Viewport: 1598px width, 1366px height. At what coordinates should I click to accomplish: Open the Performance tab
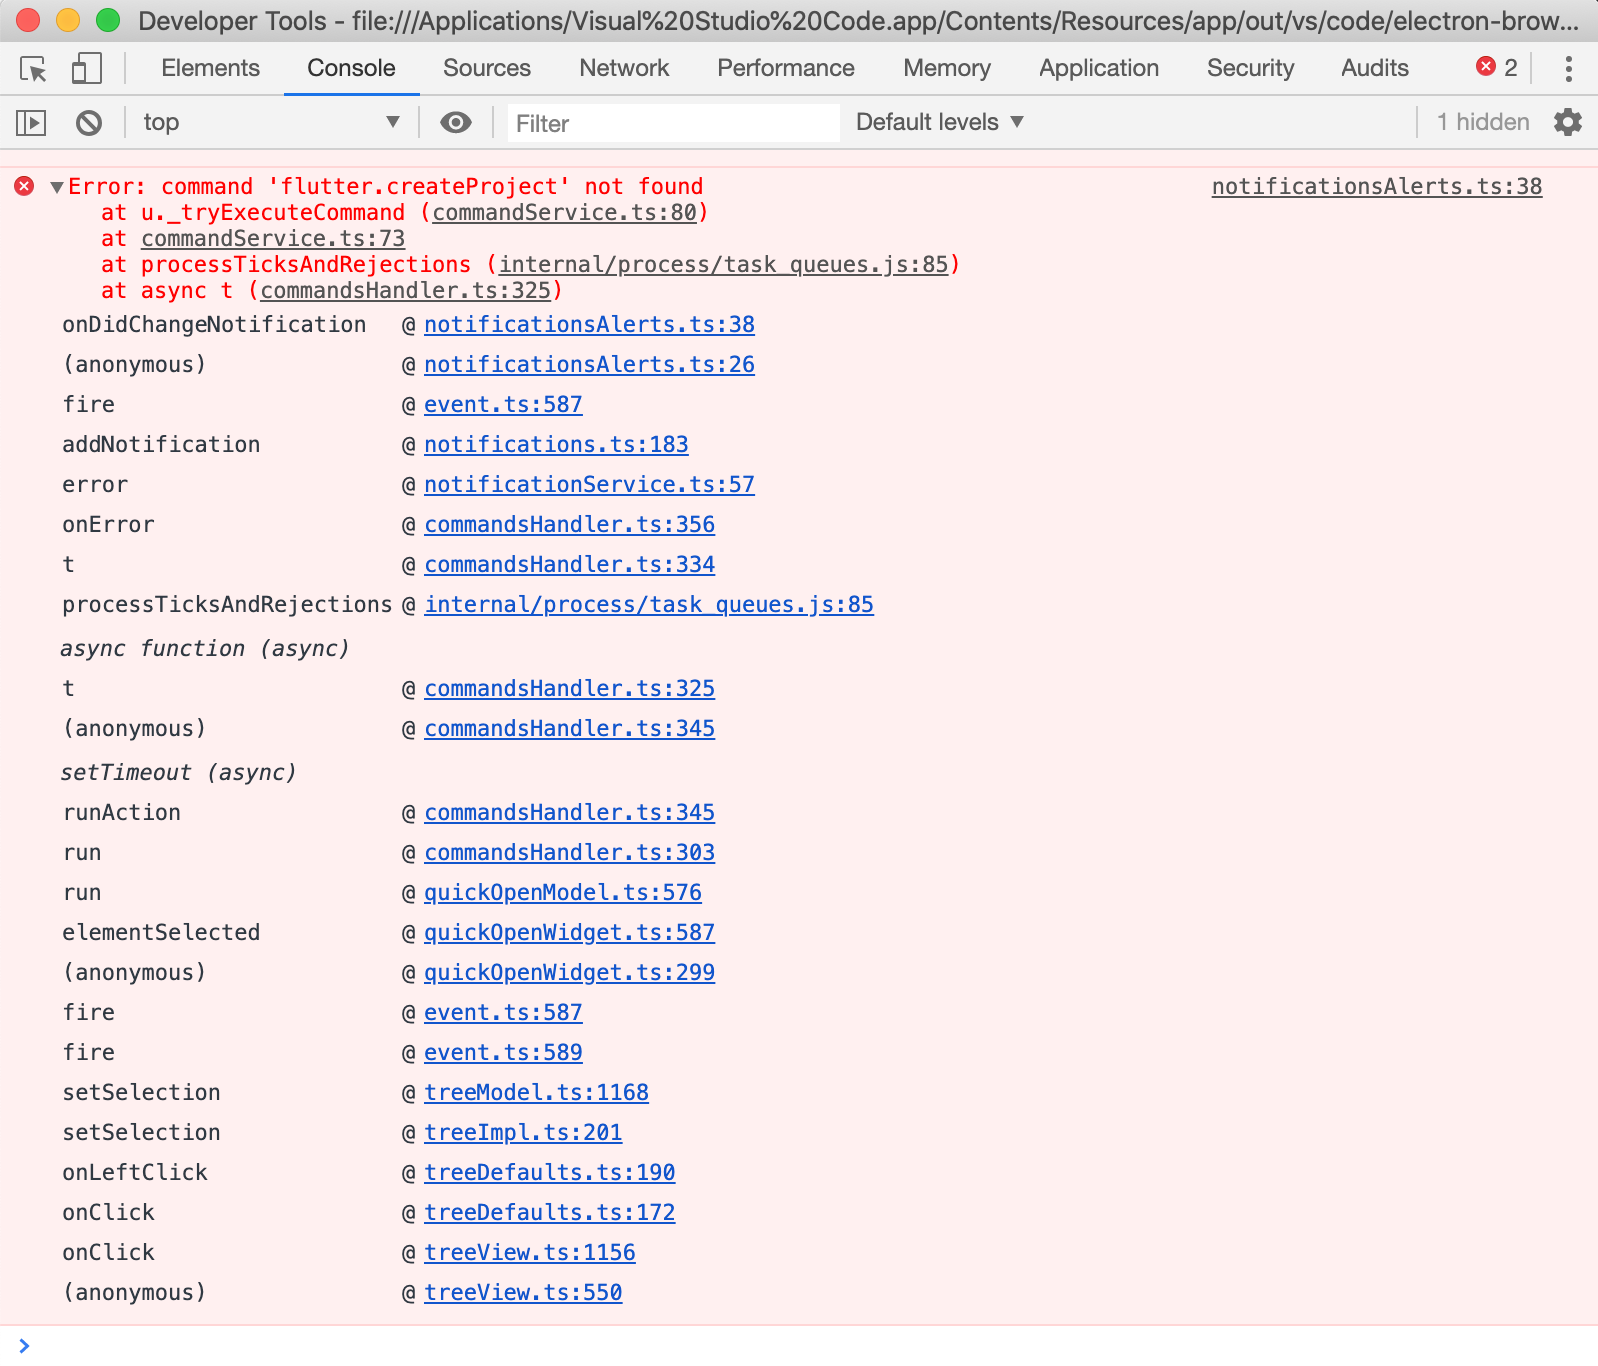[786, 68]
